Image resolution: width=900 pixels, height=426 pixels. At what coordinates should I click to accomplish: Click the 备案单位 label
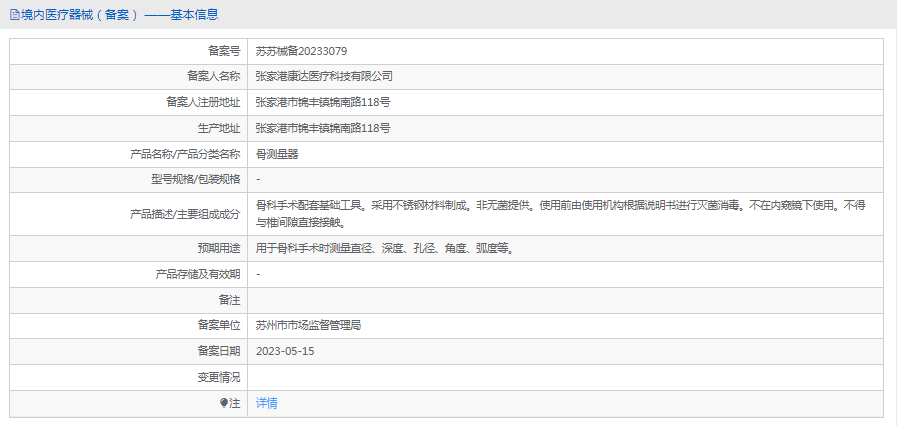(219, 326)
